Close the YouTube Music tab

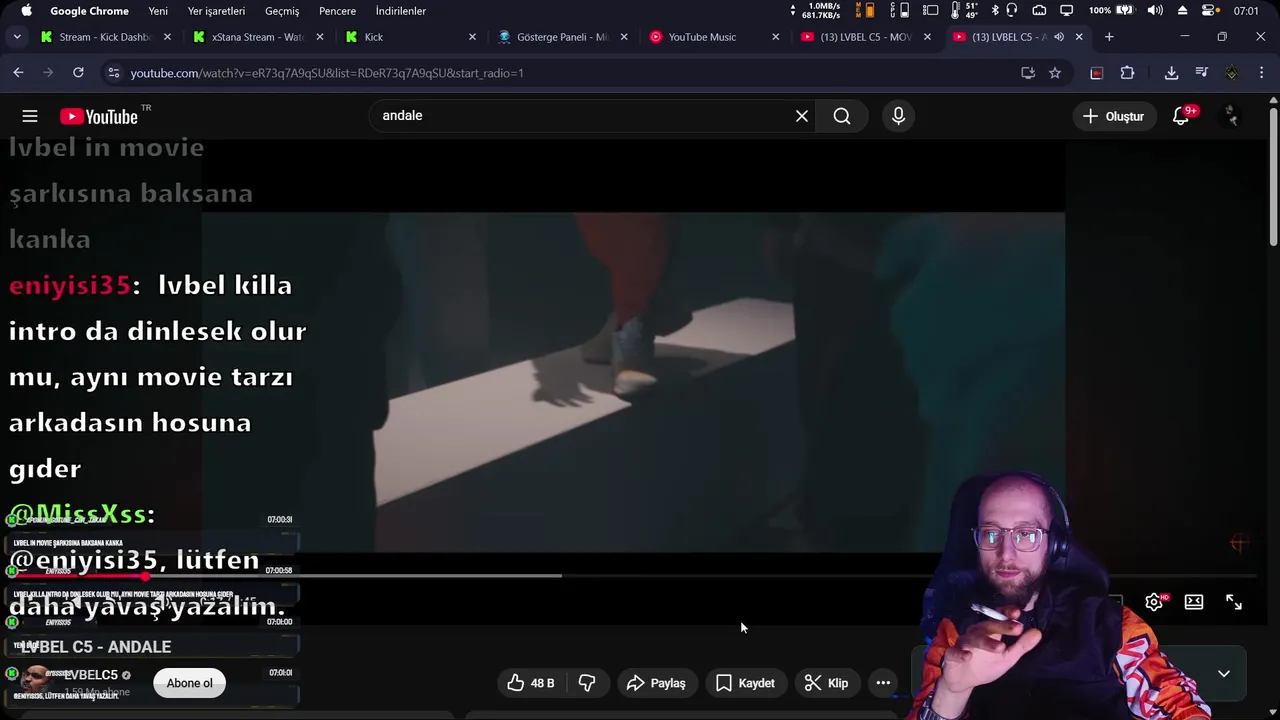[775, 37]
